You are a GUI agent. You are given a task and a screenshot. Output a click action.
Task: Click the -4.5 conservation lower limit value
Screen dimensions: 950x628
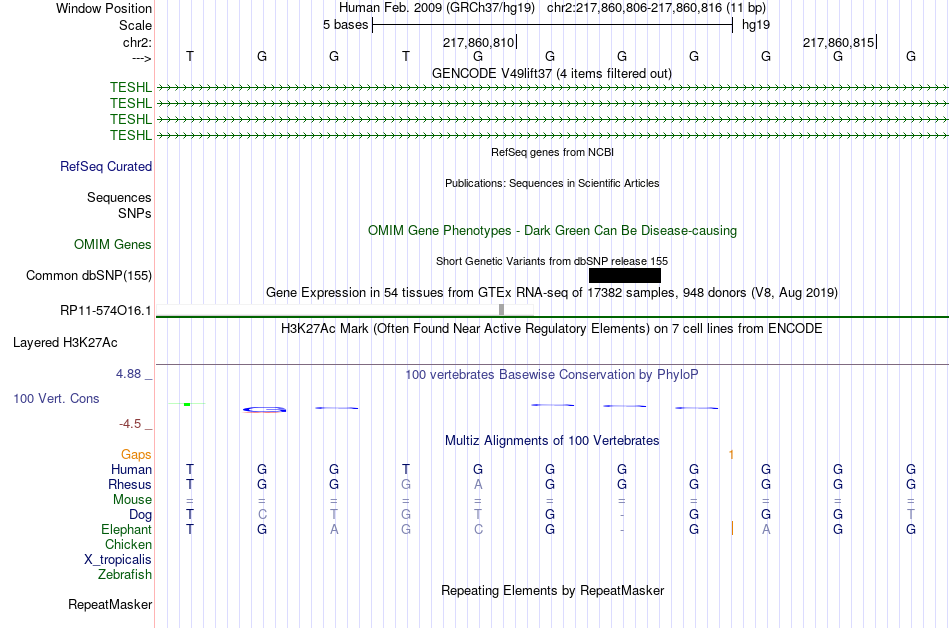[x=130, y=423]
